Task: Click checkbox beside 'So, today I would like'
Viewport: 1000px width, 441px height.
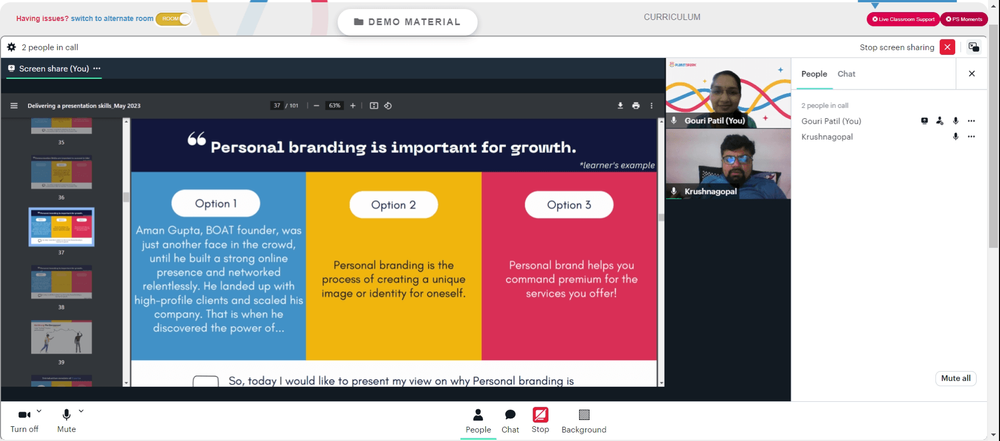Action: pyautogui.click(x=205, y=382)
